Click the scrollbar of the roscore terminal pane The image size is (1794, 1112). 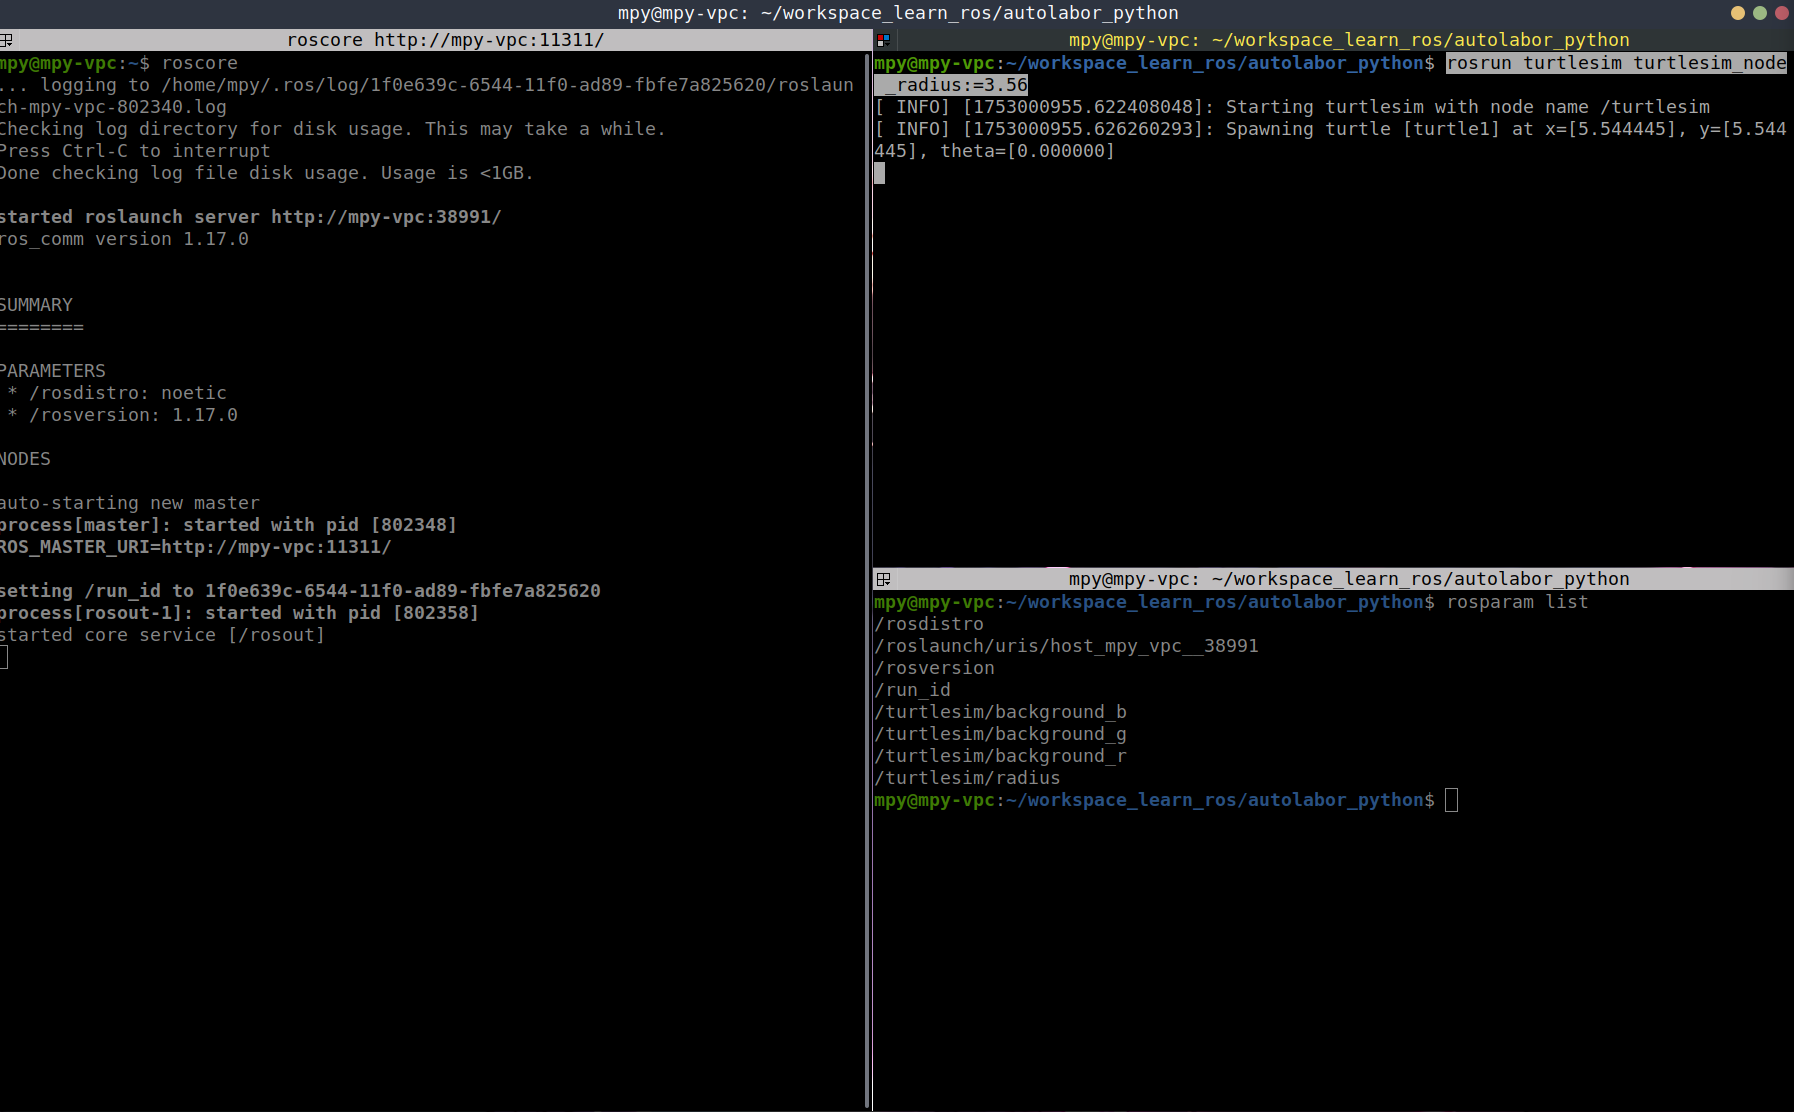point(867,580)
